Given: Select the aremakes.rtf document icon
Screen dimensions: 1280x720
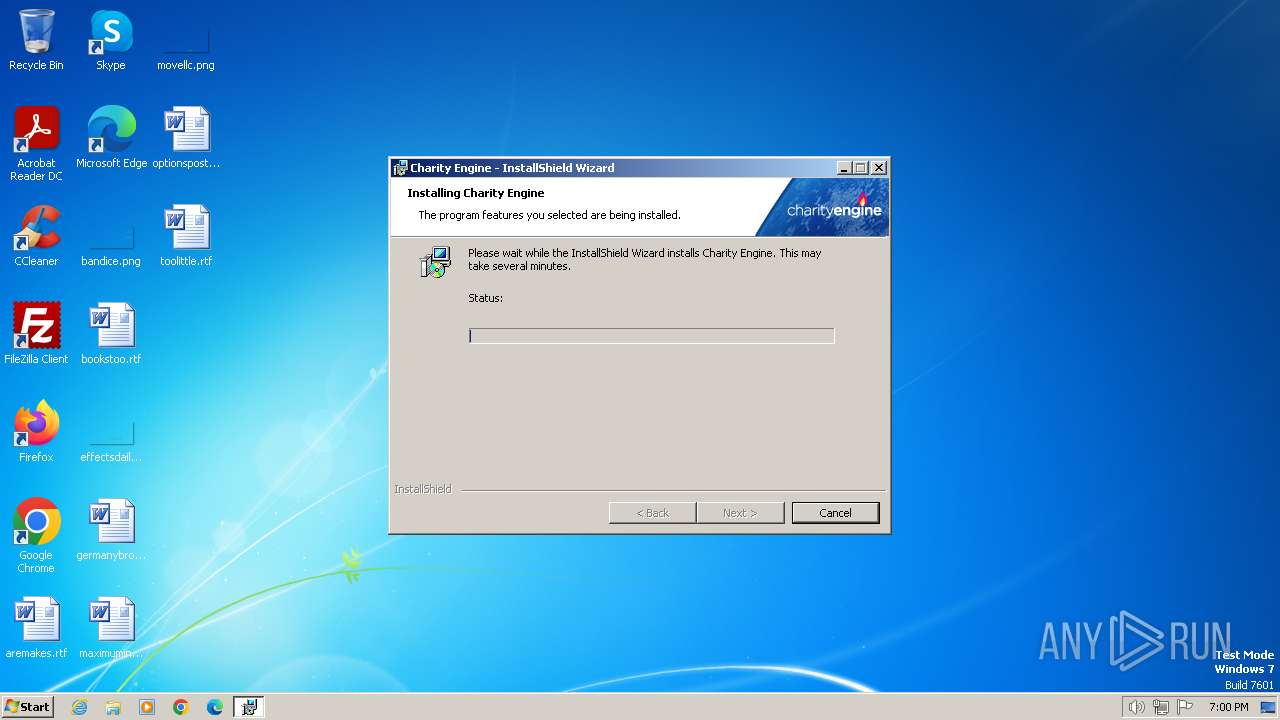Looking at the screenshot, I should [36, 628].
